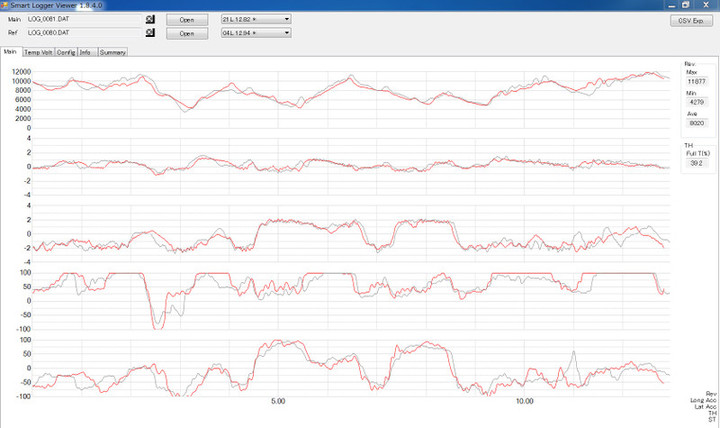The height and width of the screenshot is (428, 720).
Task: Select the Info tab
Action: coord(86,52)
